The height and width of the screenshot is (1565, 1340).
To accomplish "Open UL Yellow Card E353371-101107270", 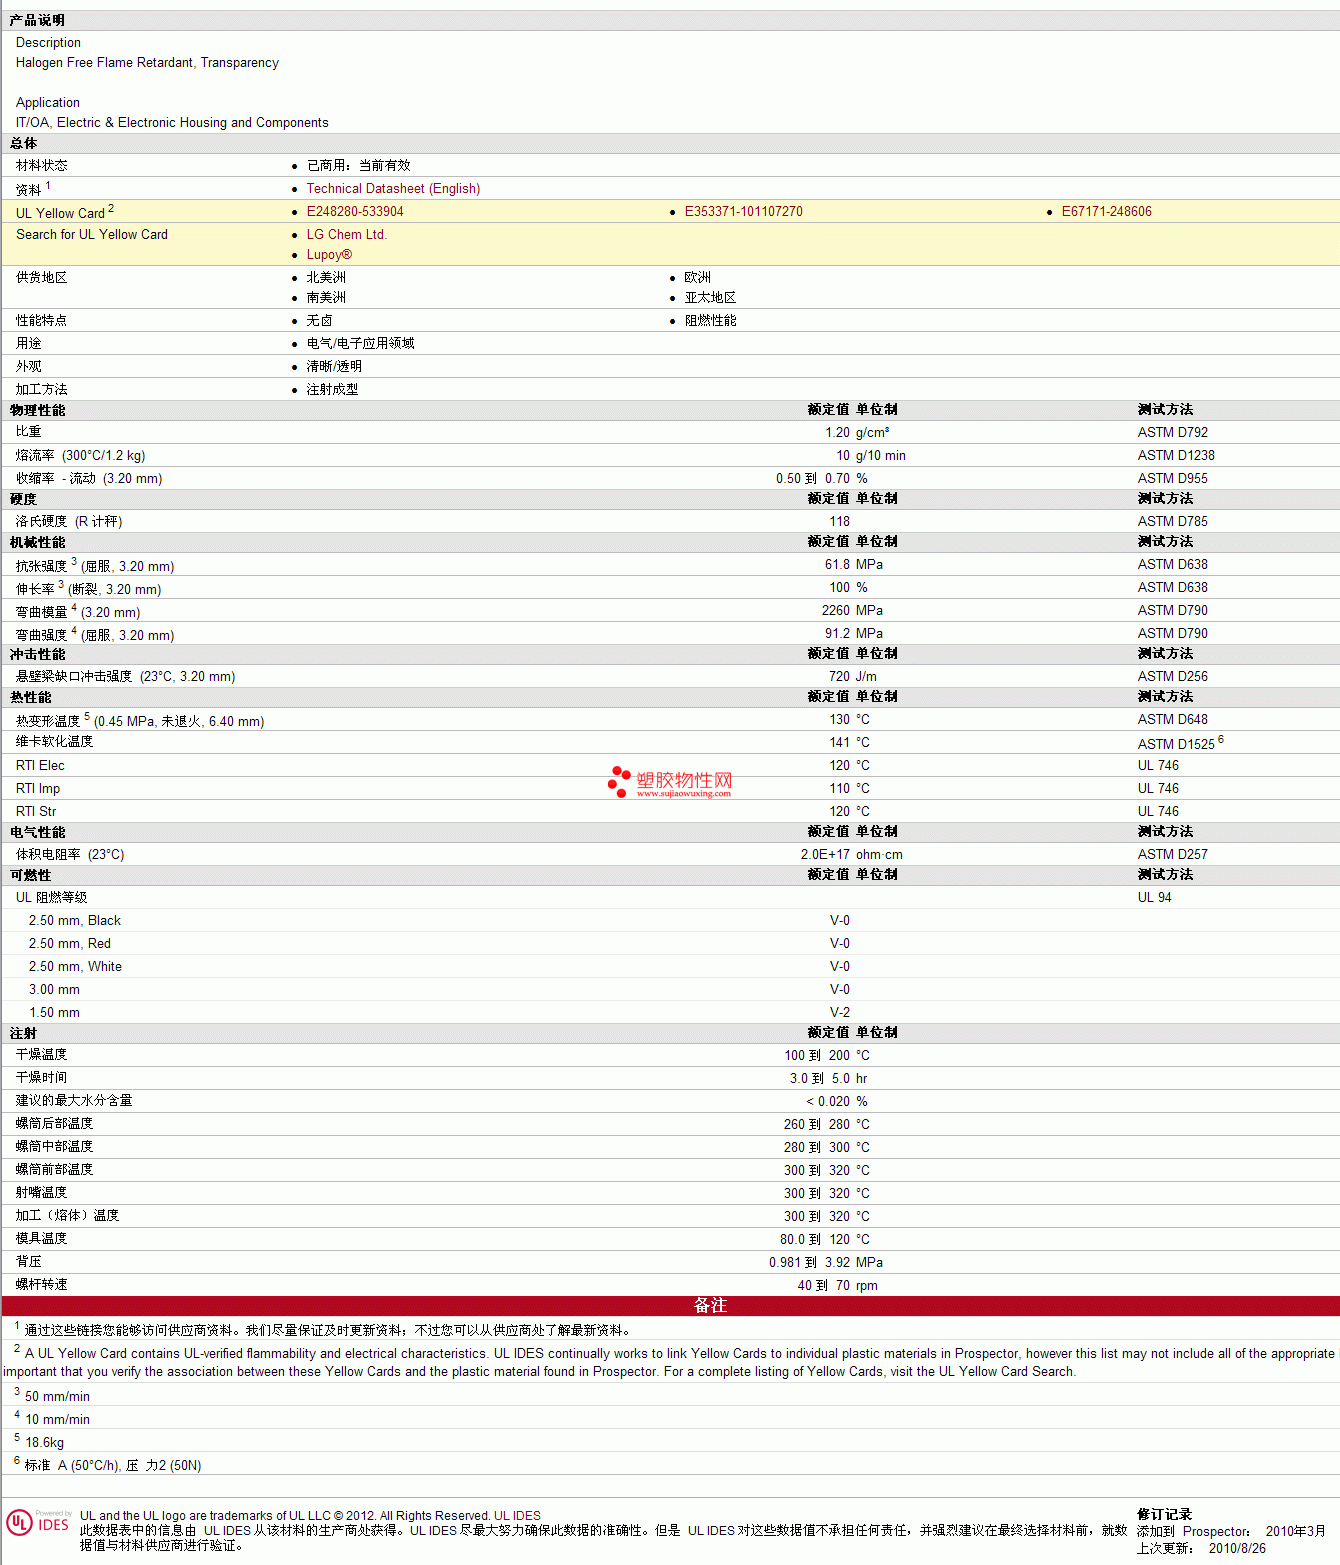I will coord(743,211).
